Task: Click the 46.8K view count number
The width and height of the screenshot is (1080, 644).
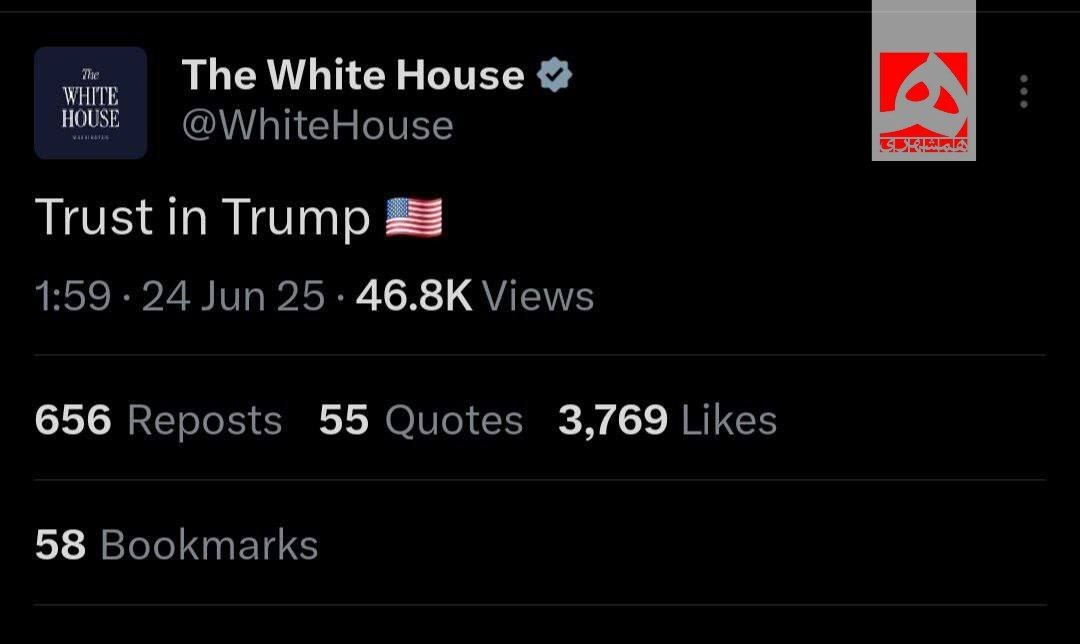Action: click(x=413, y=296)
